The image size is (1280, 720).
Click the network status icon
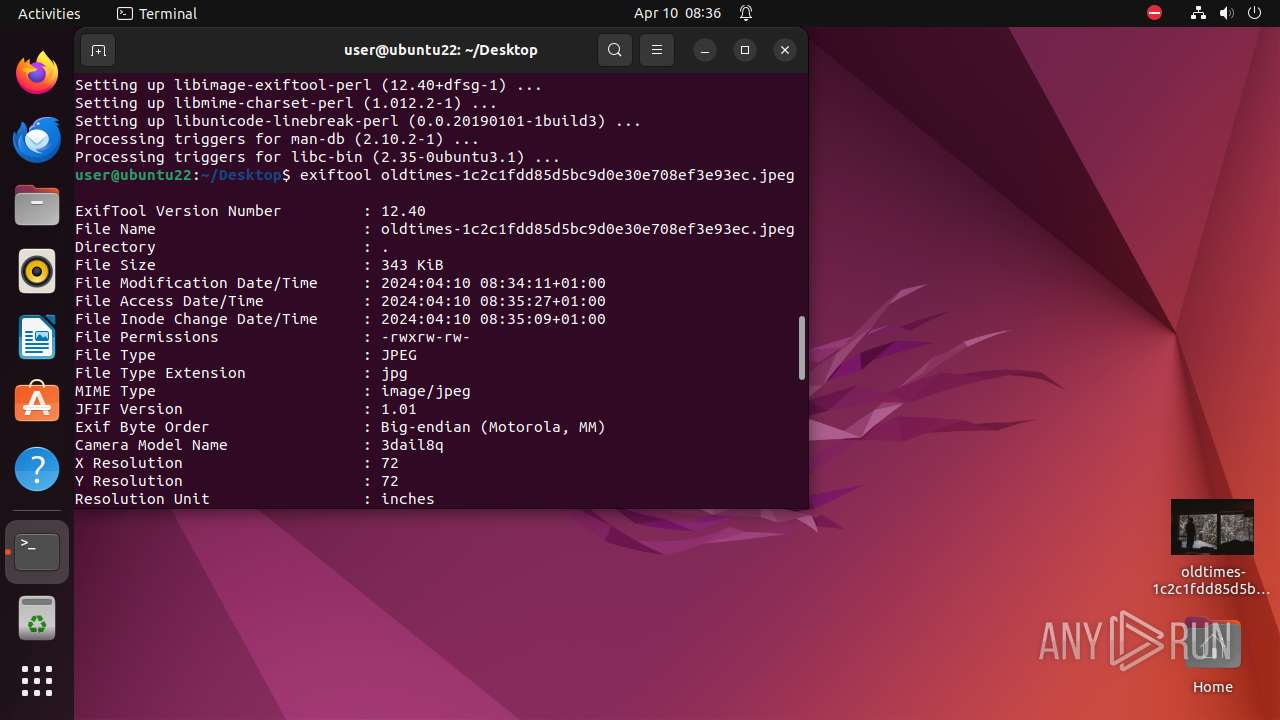[x=1199, y=13]
